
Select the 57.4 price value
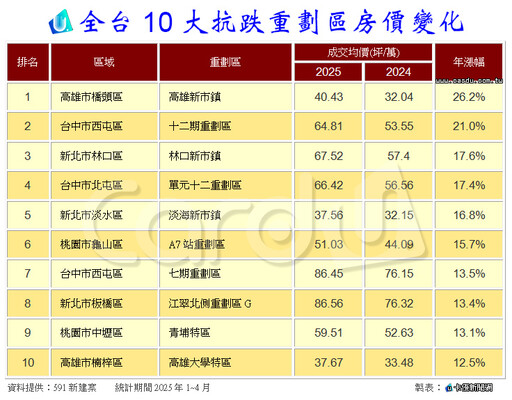(x=399, y=156)
